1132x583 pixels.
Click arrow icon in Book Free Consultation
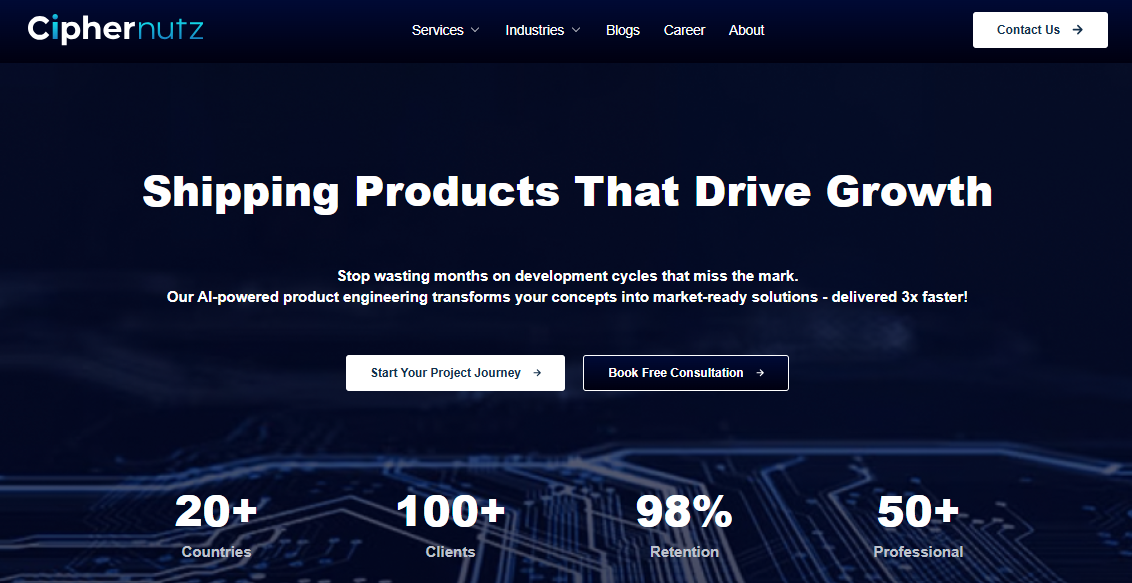tap(760, 373)
